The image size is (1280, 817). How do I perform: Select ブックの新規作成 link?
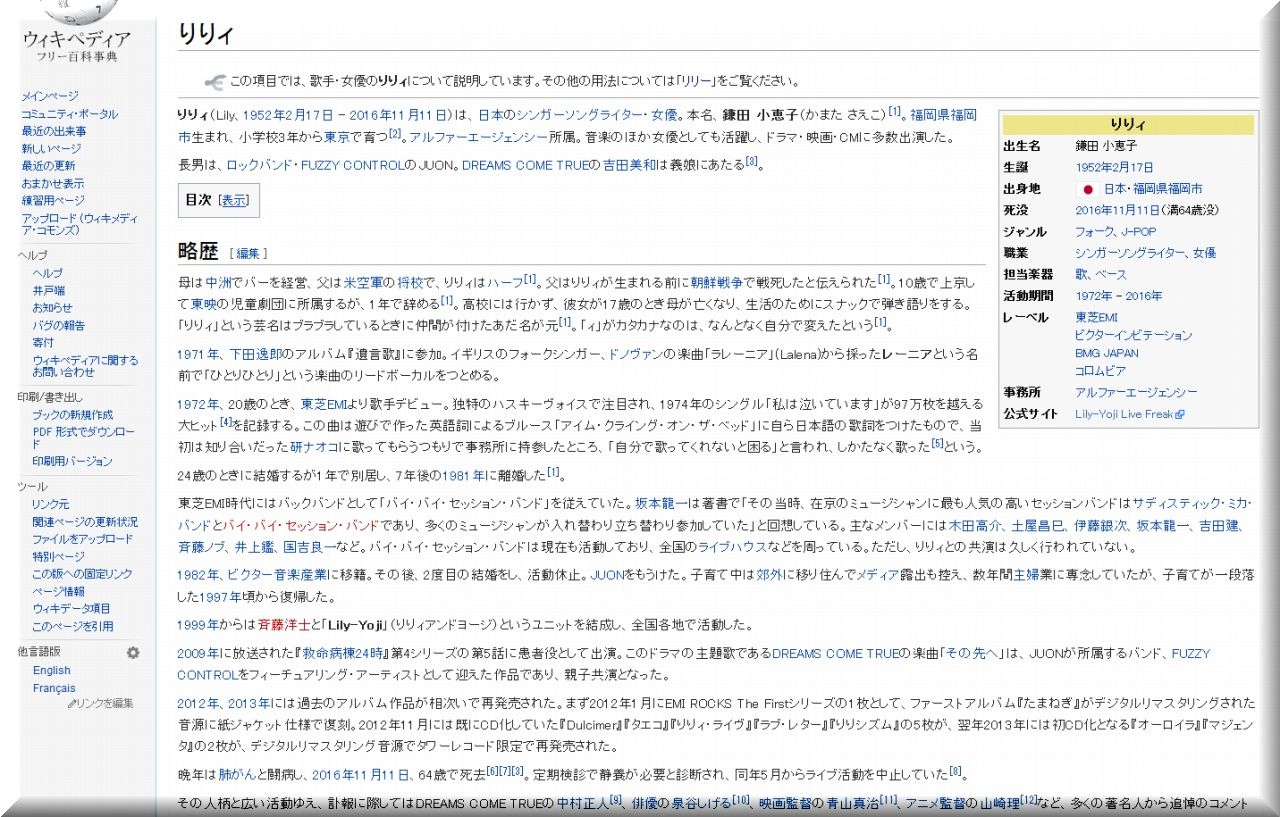click(x=72, y=414)
